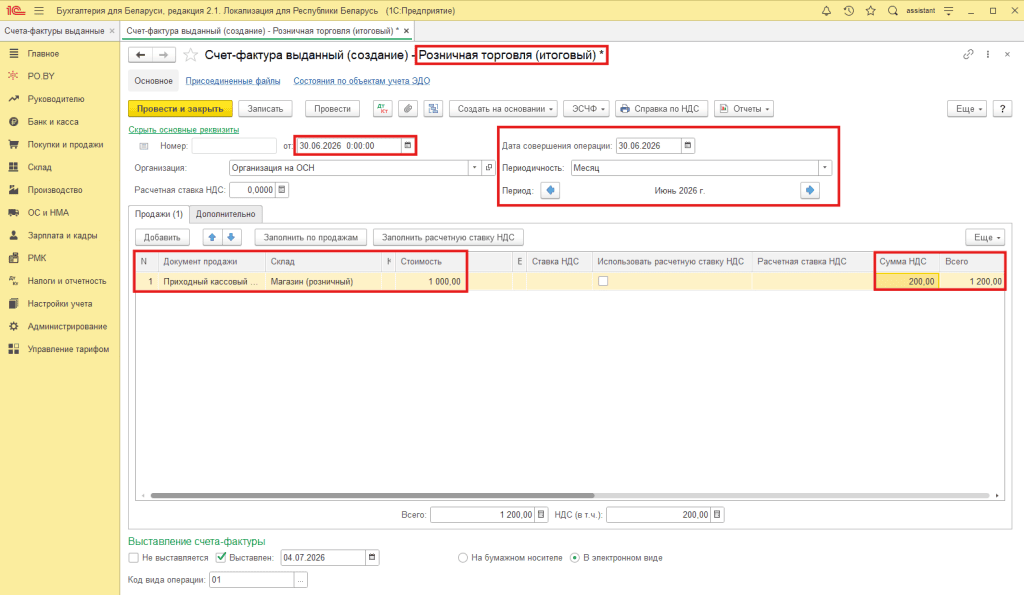
Task: Open calendar for Дата совершения операции
Action: pos(688,145)
